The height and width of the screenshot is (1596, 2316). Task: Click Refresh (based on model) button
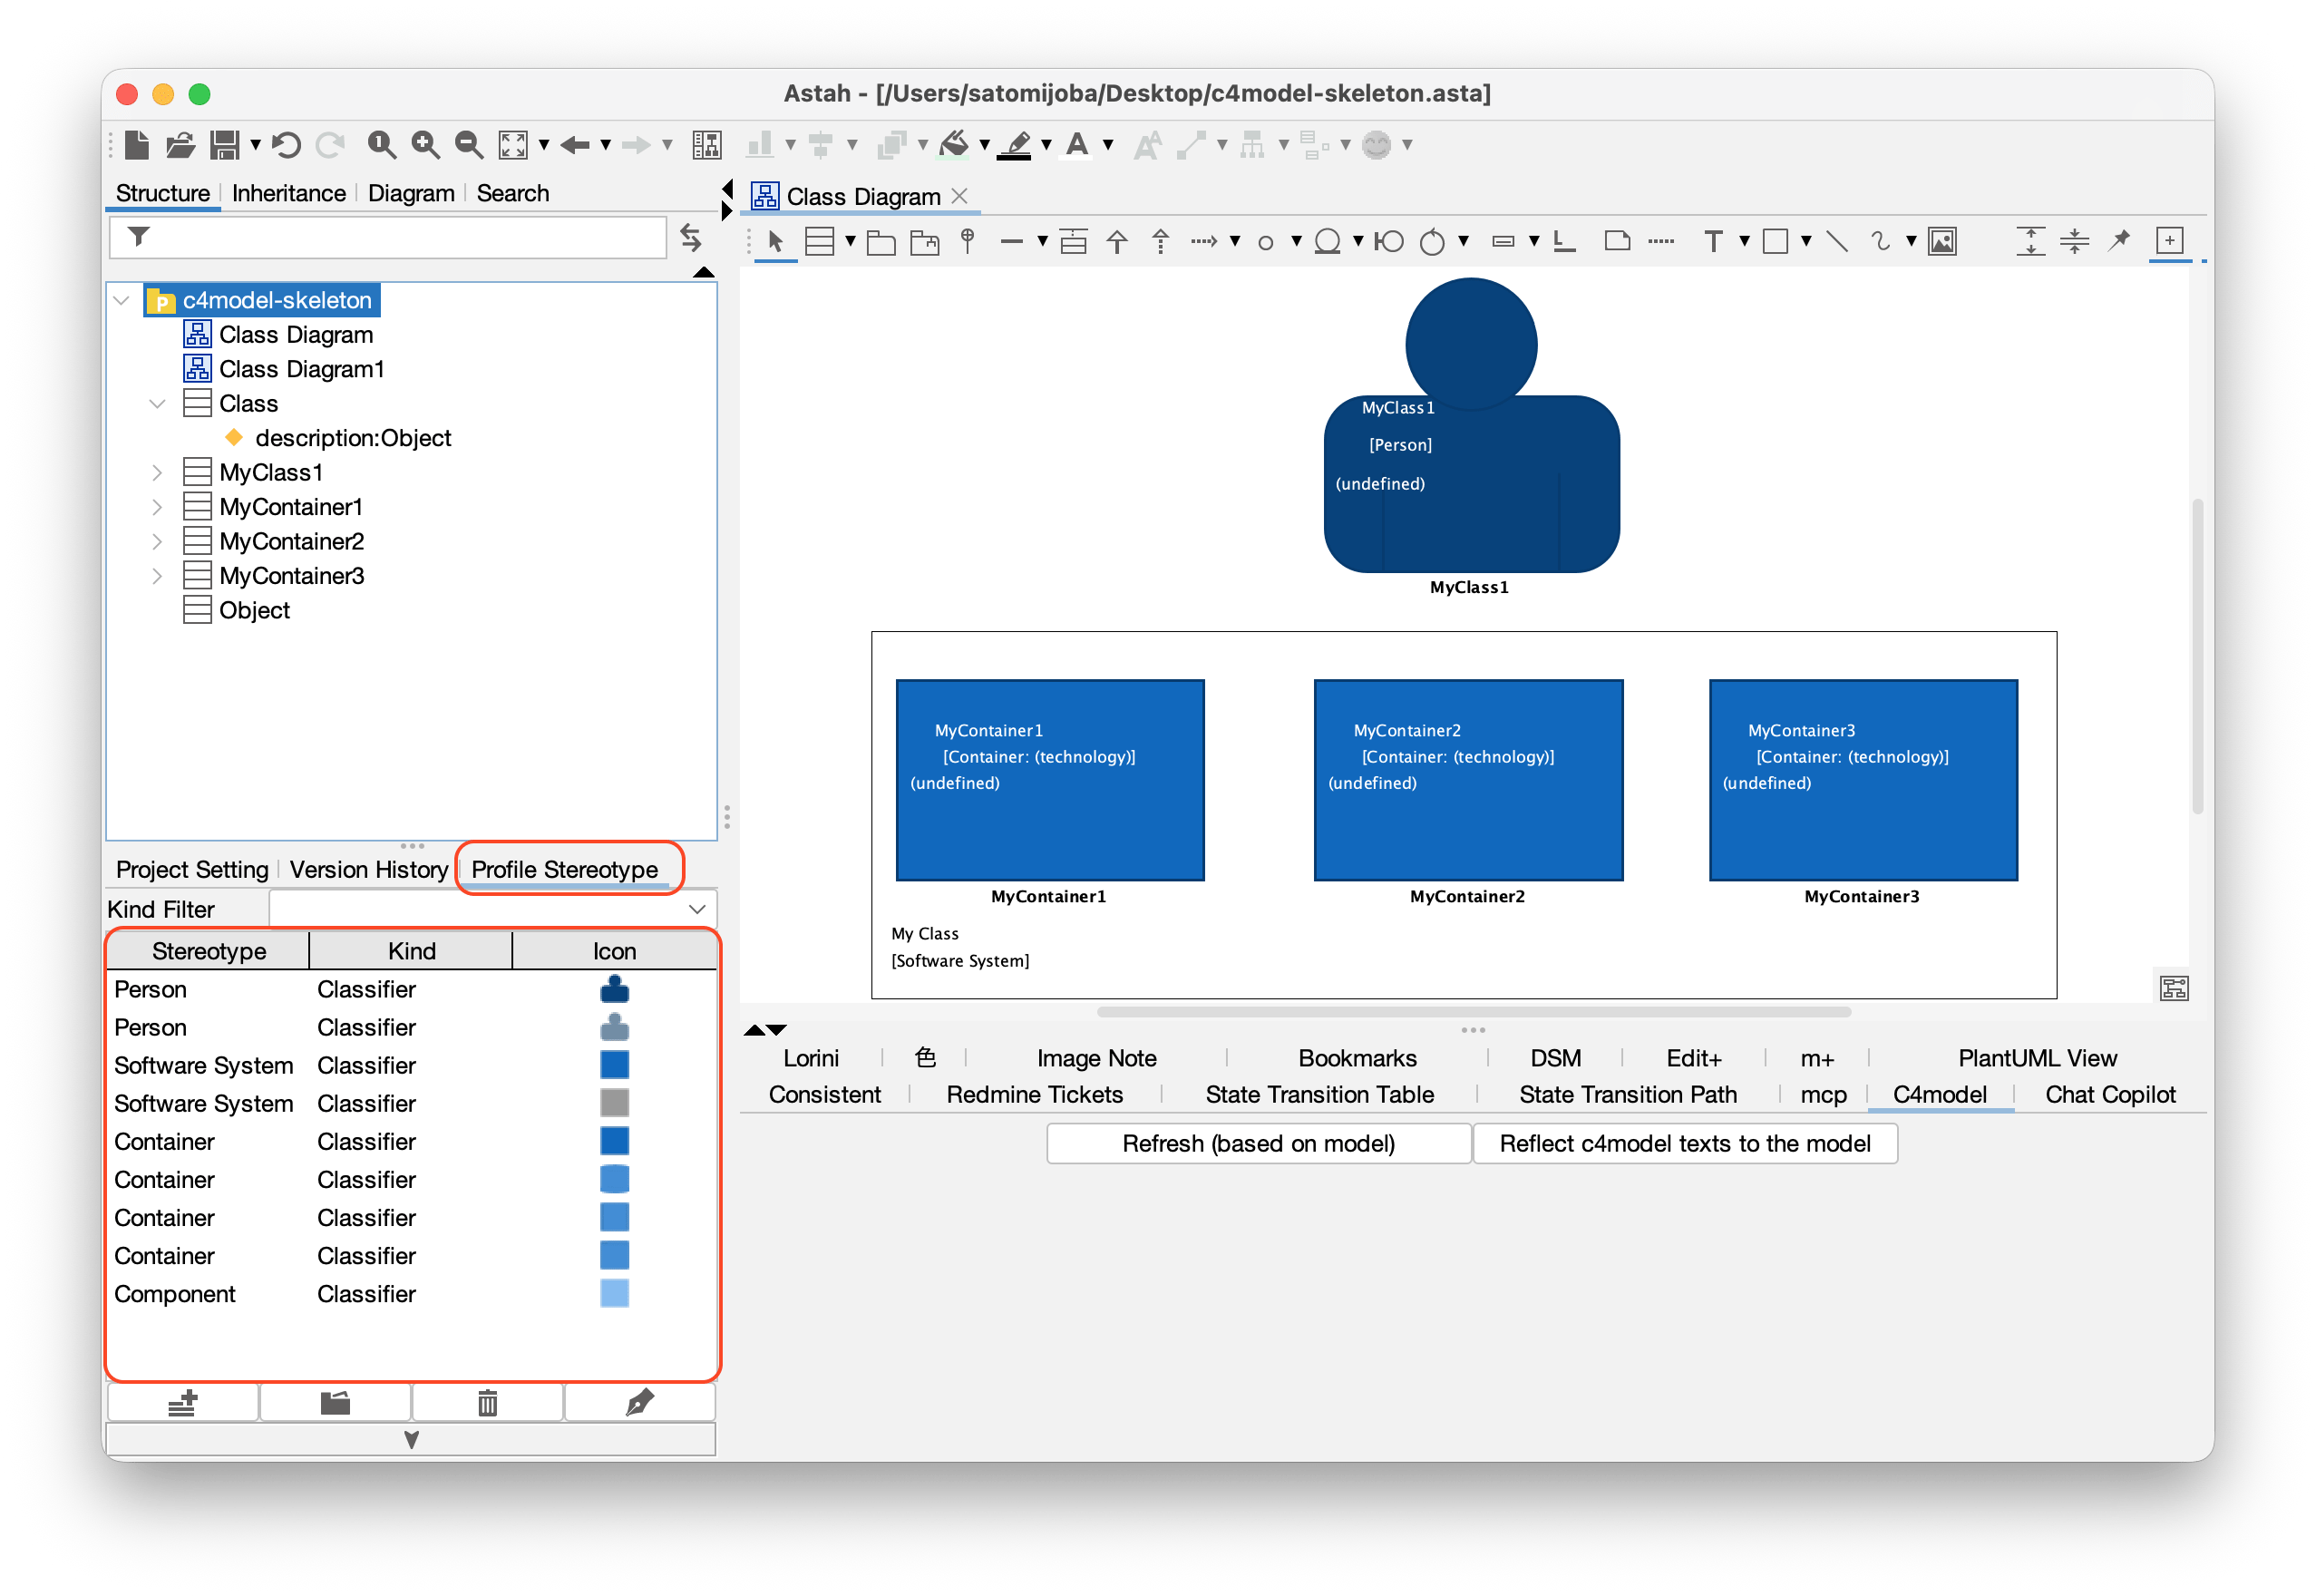(x=1258, y=1143)
